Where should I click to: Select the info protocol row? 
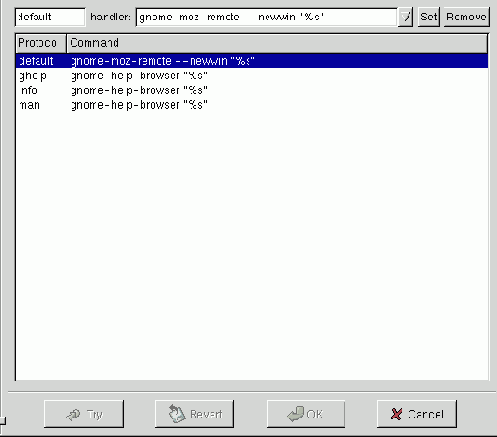tap(252, 90)
